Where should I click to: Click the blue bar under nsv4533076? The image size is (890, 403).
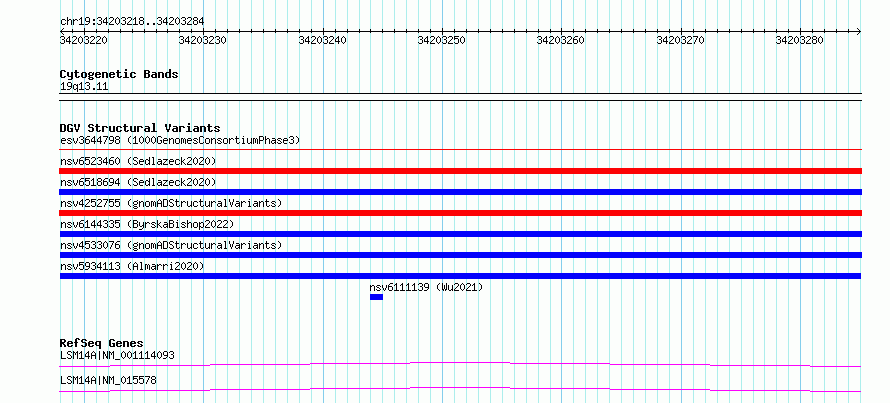coord(460,255)
